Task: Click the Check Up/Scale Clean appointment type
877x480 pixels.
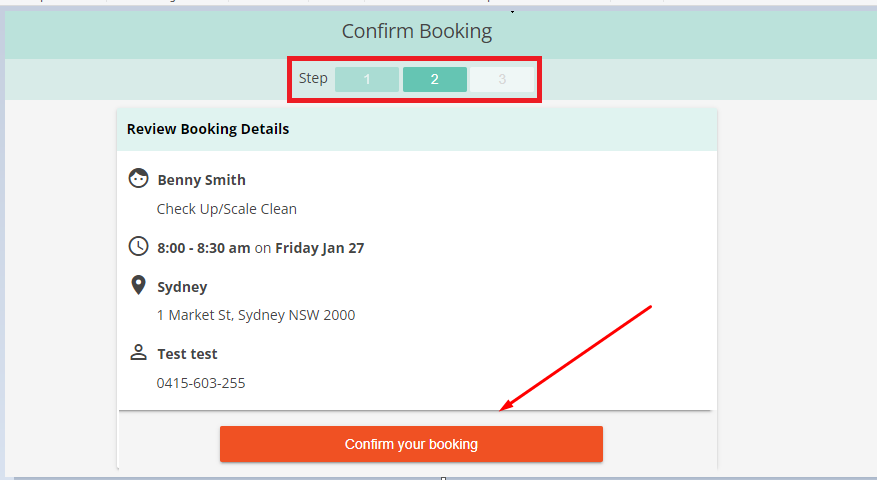Action: click(227, 209)
